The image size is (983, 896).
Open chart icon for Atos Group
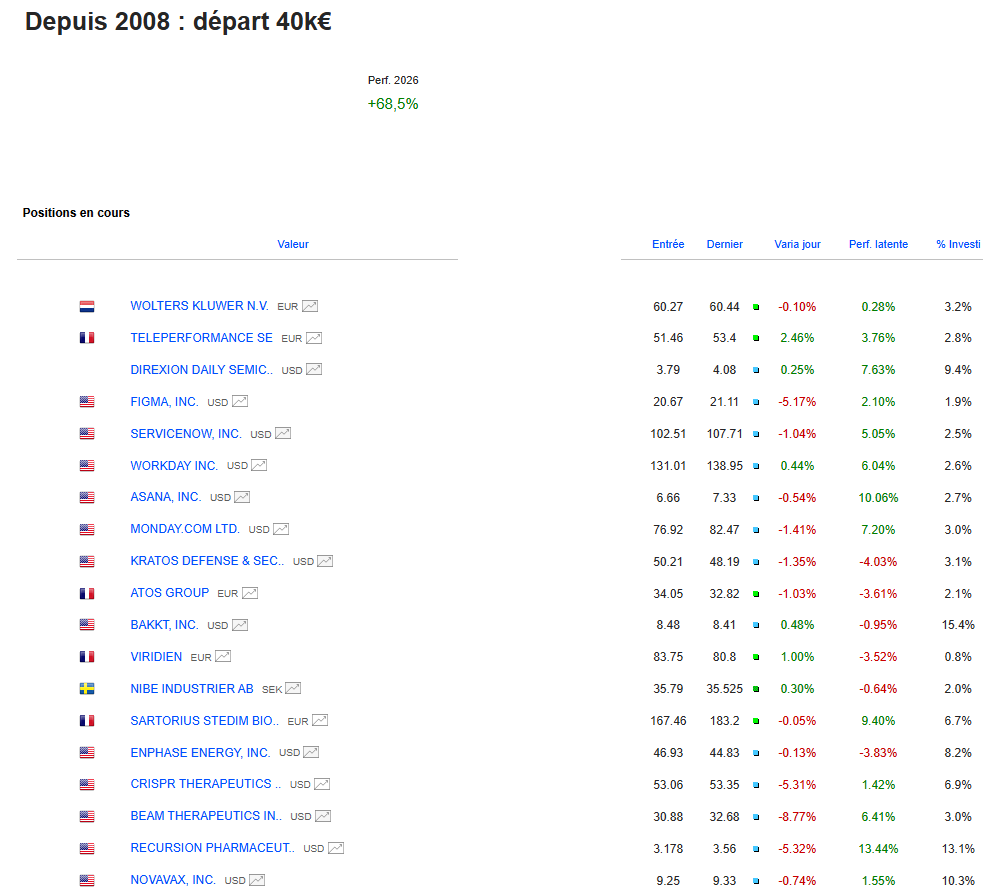[250, 593]
